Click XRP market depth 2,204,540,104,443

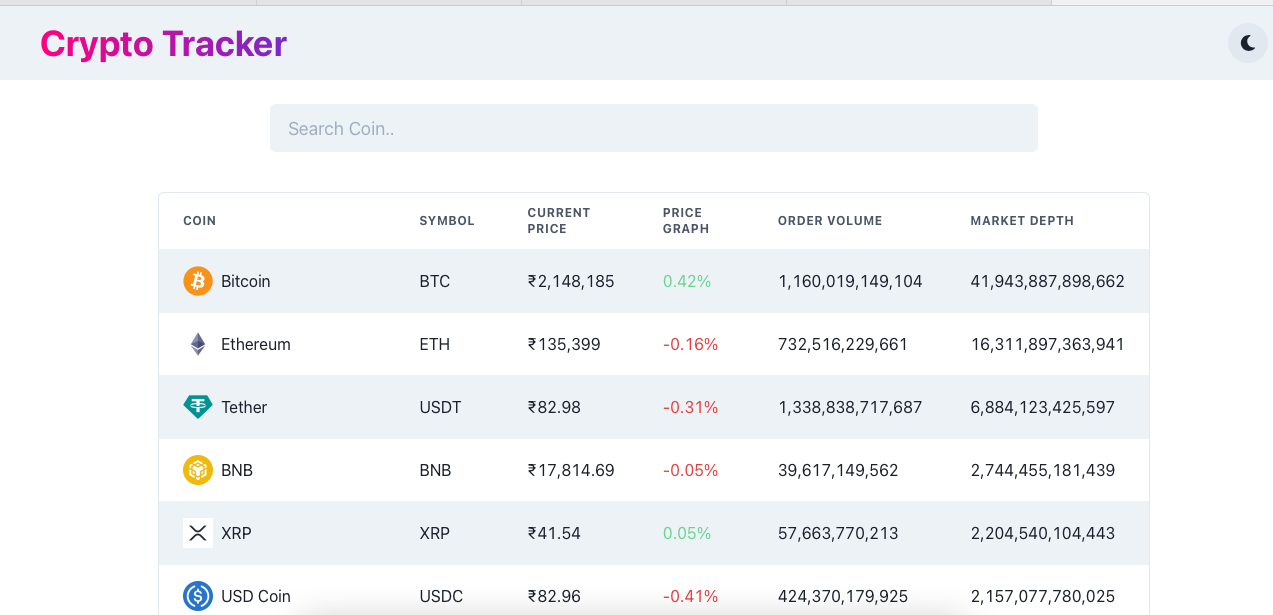click(x=1042, y=533)
